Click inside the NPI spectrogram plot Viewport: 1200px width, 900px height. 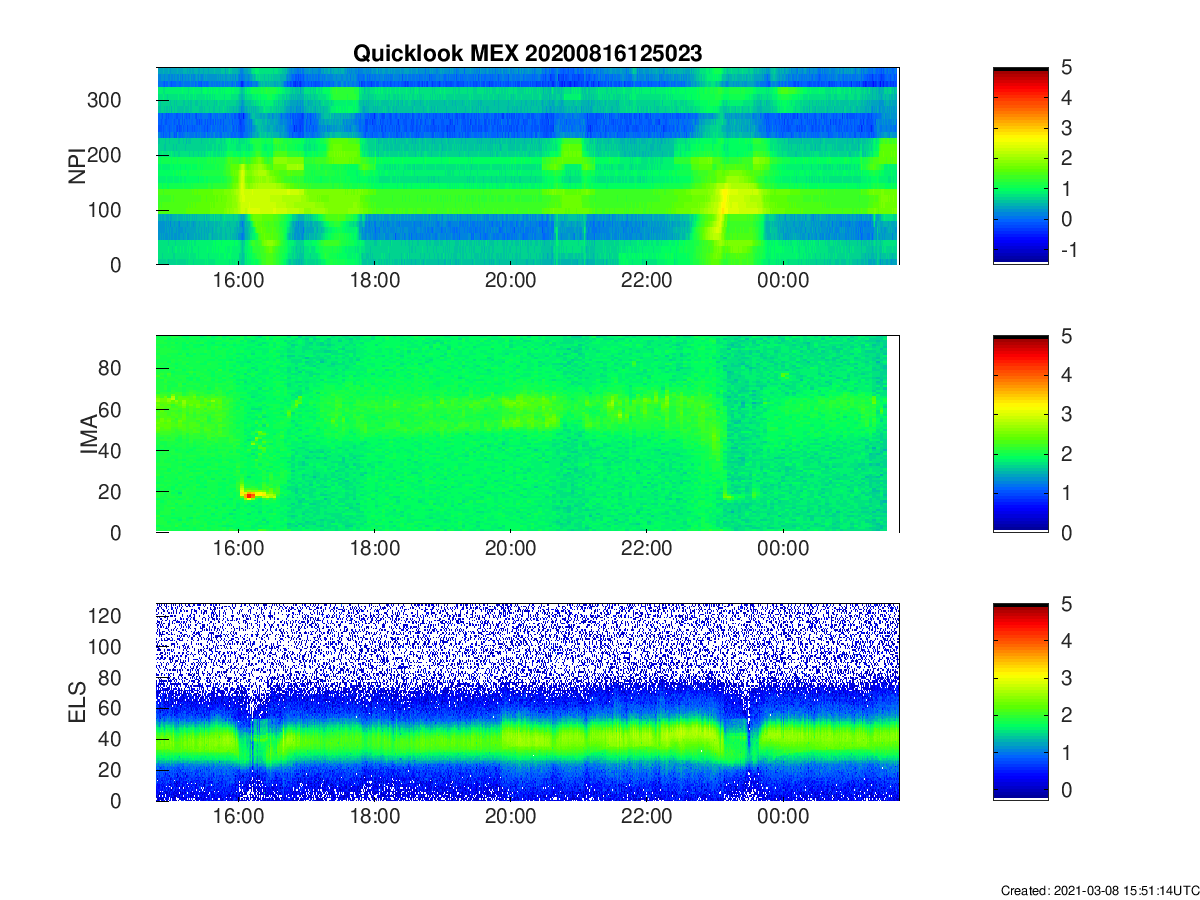[x=528, y=166]
